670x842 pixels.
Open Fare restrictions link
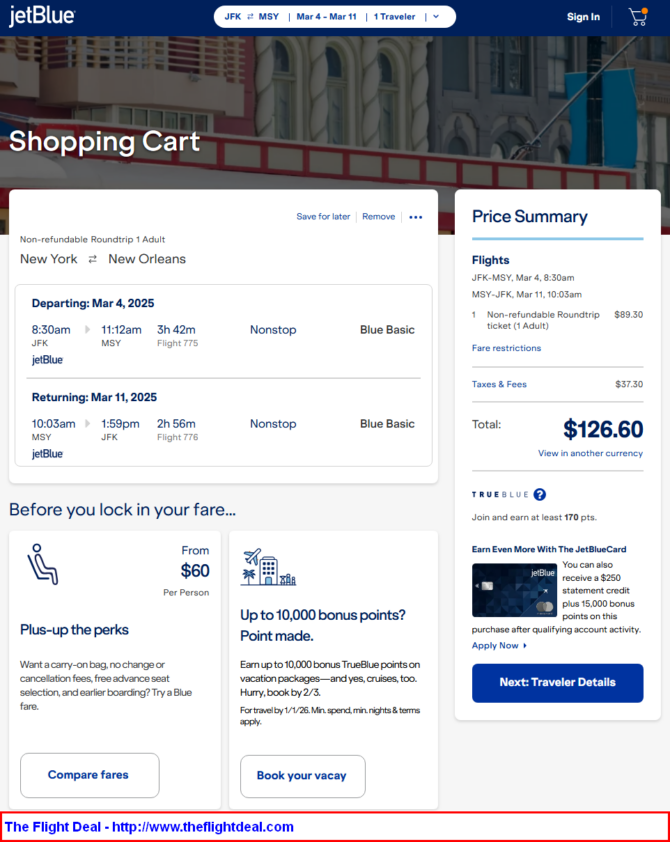(506, 348)
